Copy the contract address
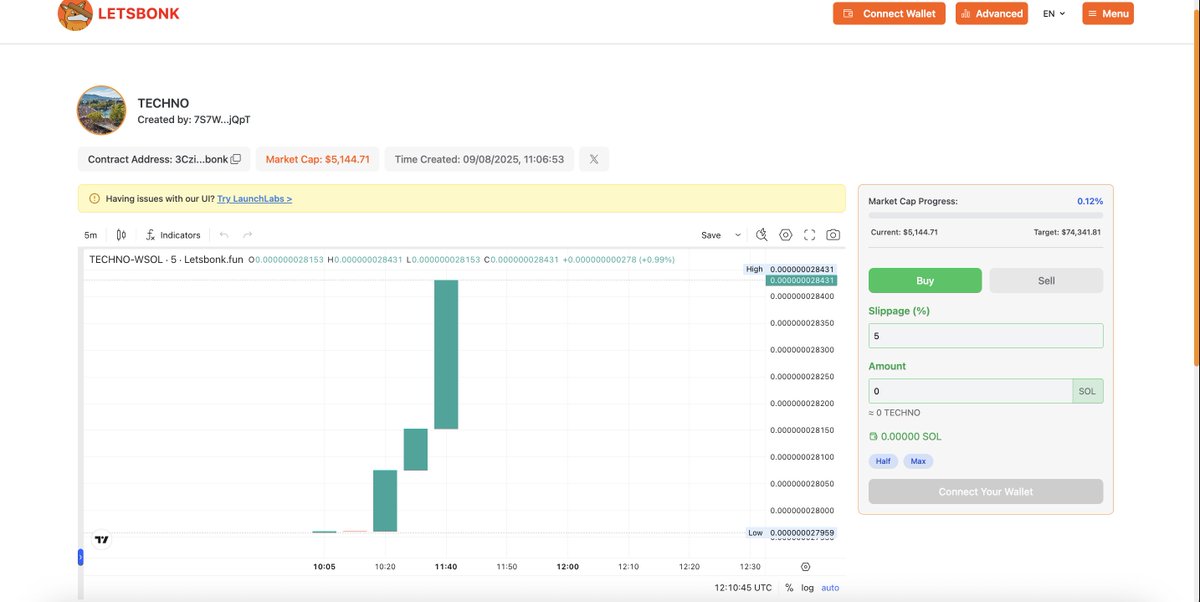 click(236, 159)
